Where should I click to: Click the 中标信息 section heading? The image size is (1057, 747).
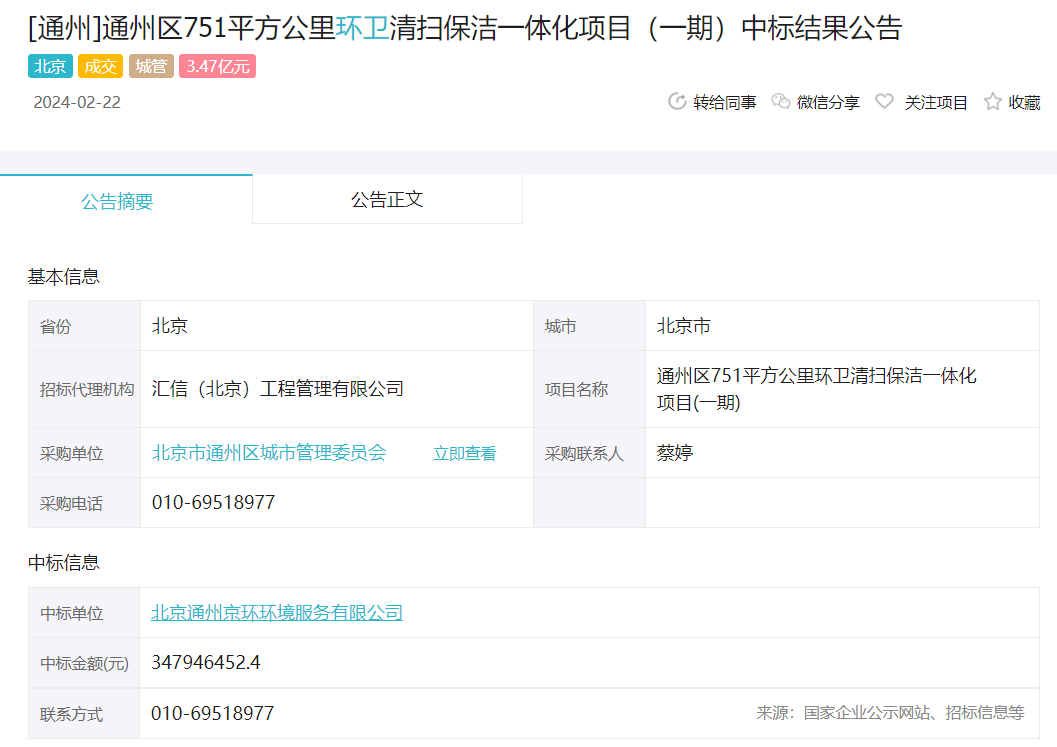[63, 562]
